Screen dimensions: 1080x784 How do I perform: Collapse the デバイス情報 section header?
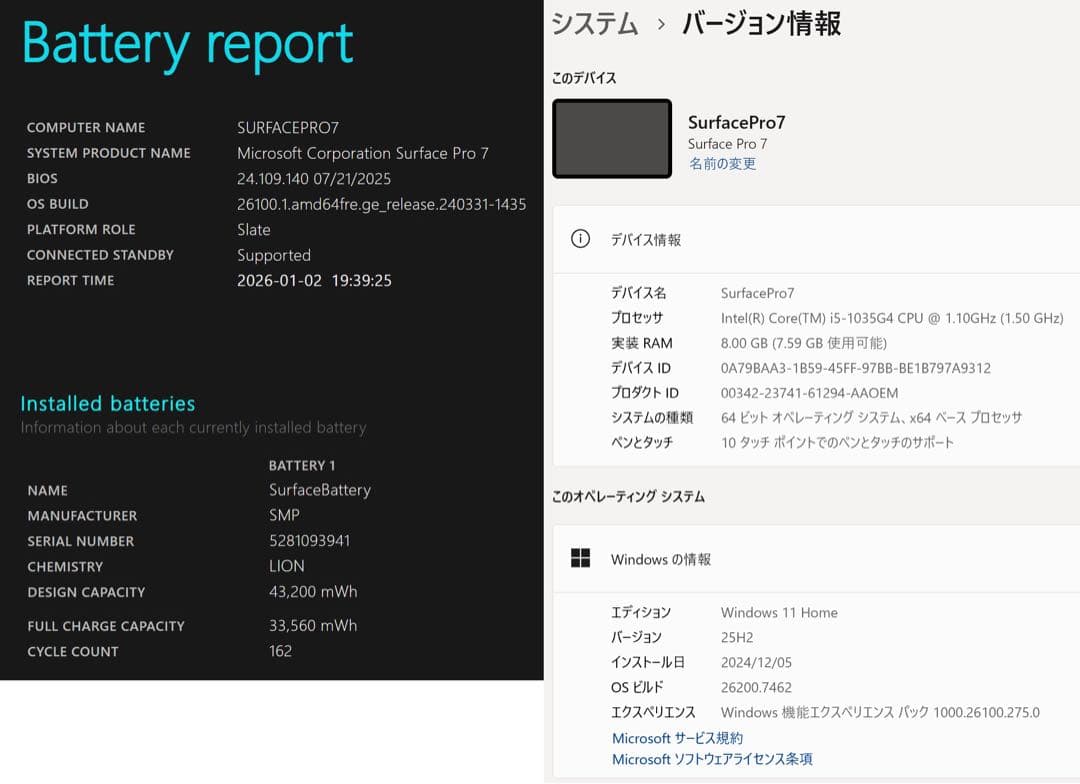816,240
